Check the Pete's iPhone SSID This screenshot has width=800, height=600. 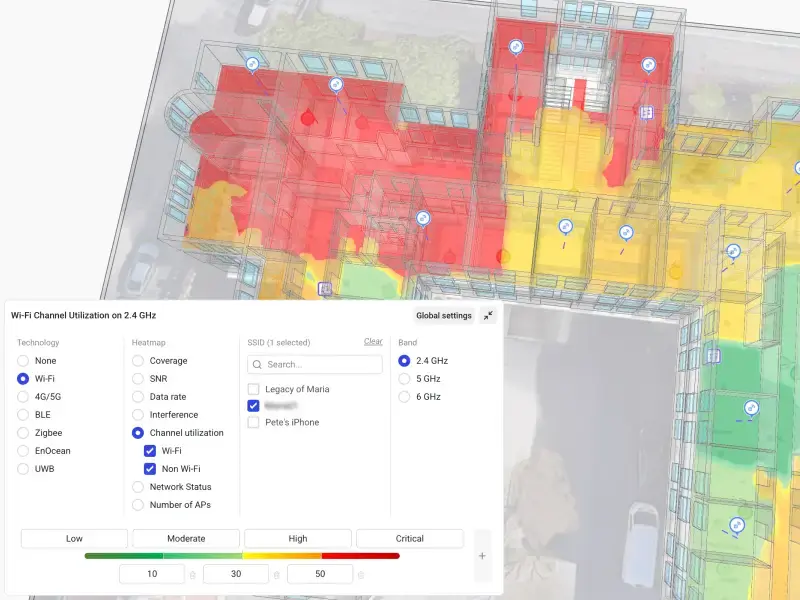coord(254,423)
